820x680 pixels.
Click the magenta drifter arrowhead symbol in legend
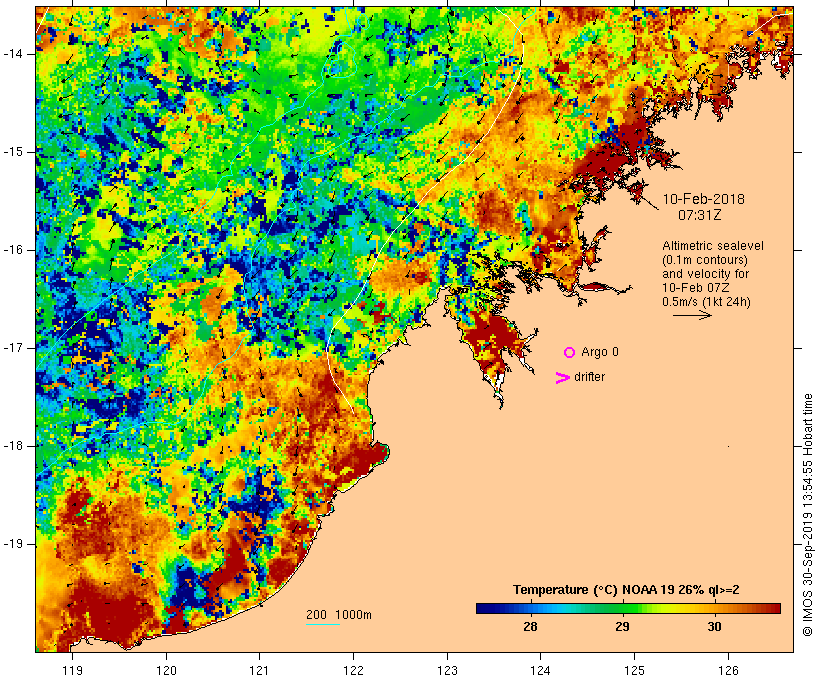point(562,378)
